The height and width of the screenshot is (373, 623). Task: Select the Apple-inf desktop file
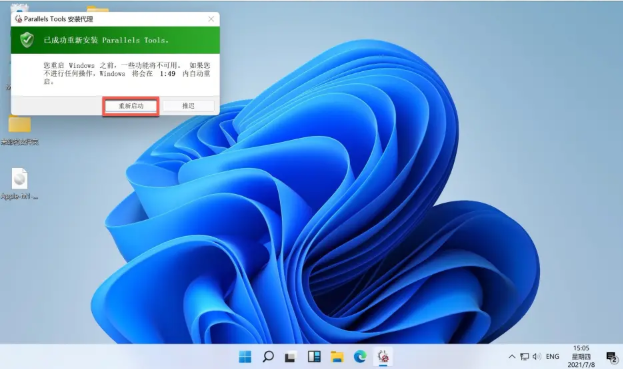[19, 183]
